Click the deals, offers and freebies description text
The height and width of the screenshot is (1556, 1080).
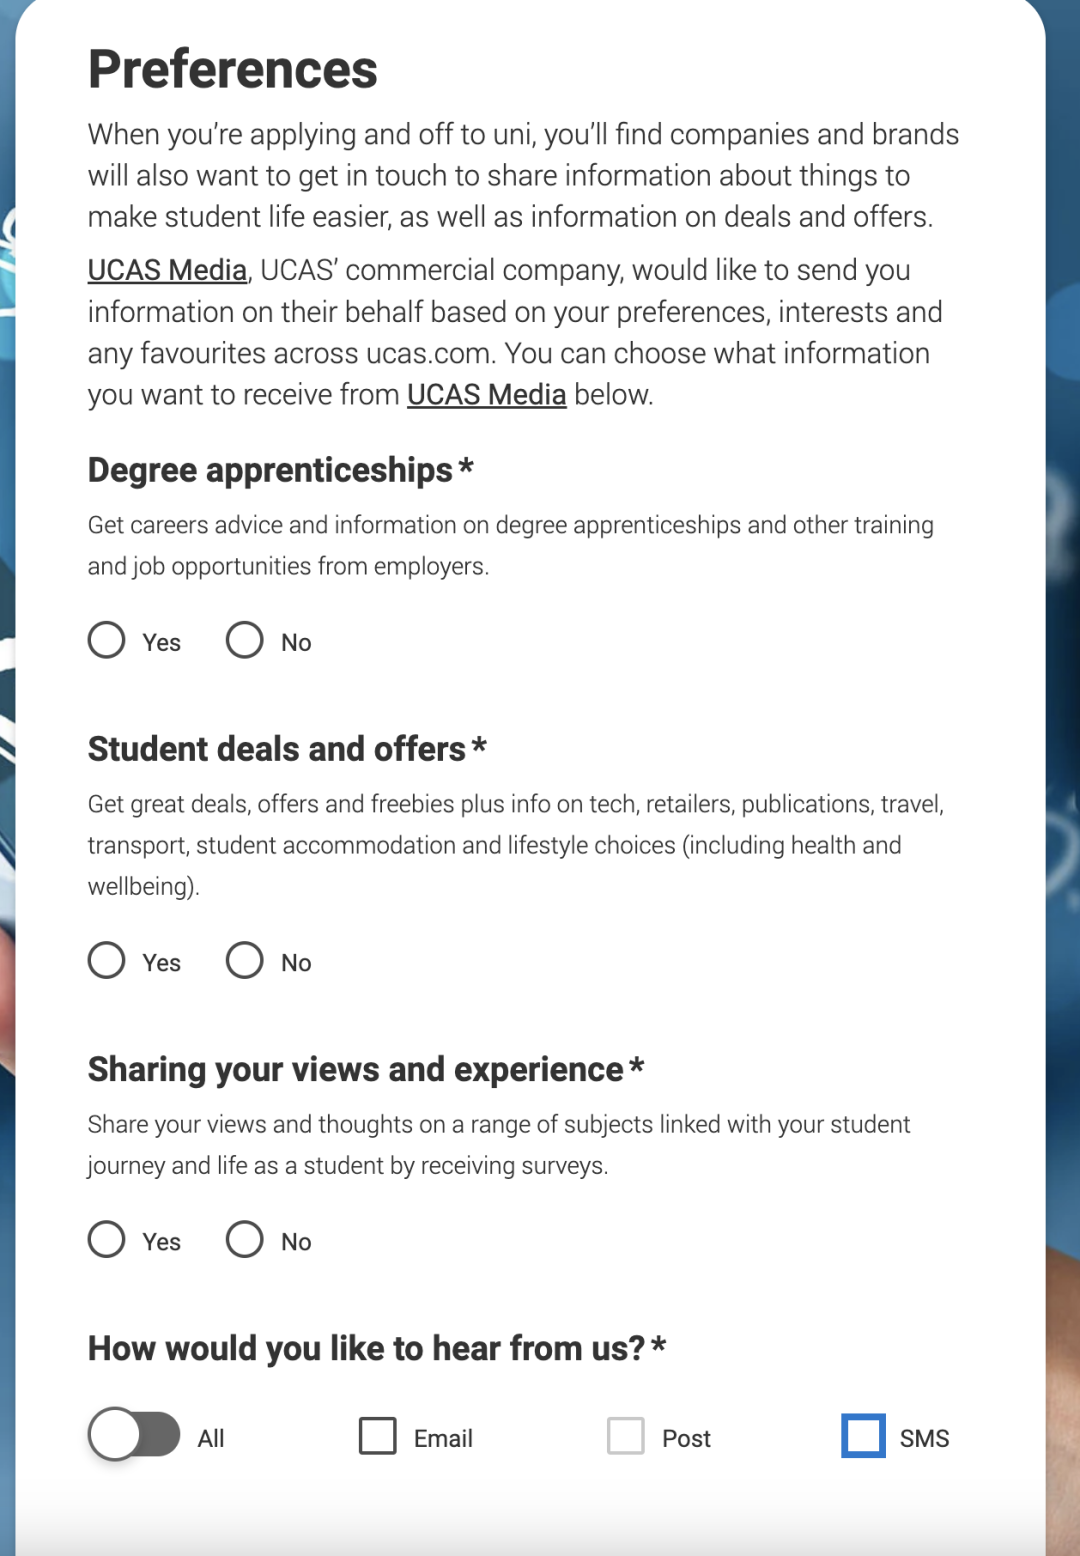tap(516, 845)
